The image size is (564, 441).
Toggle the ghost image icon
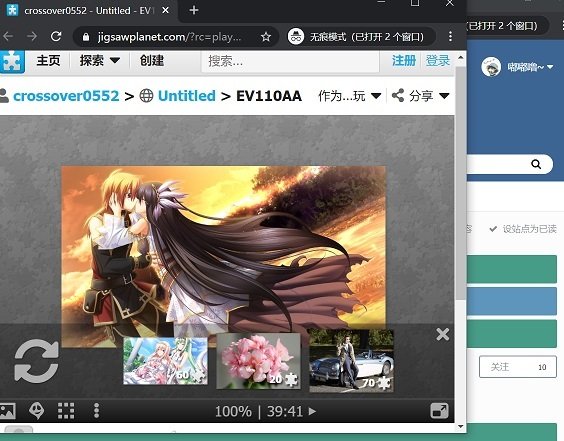36,411
